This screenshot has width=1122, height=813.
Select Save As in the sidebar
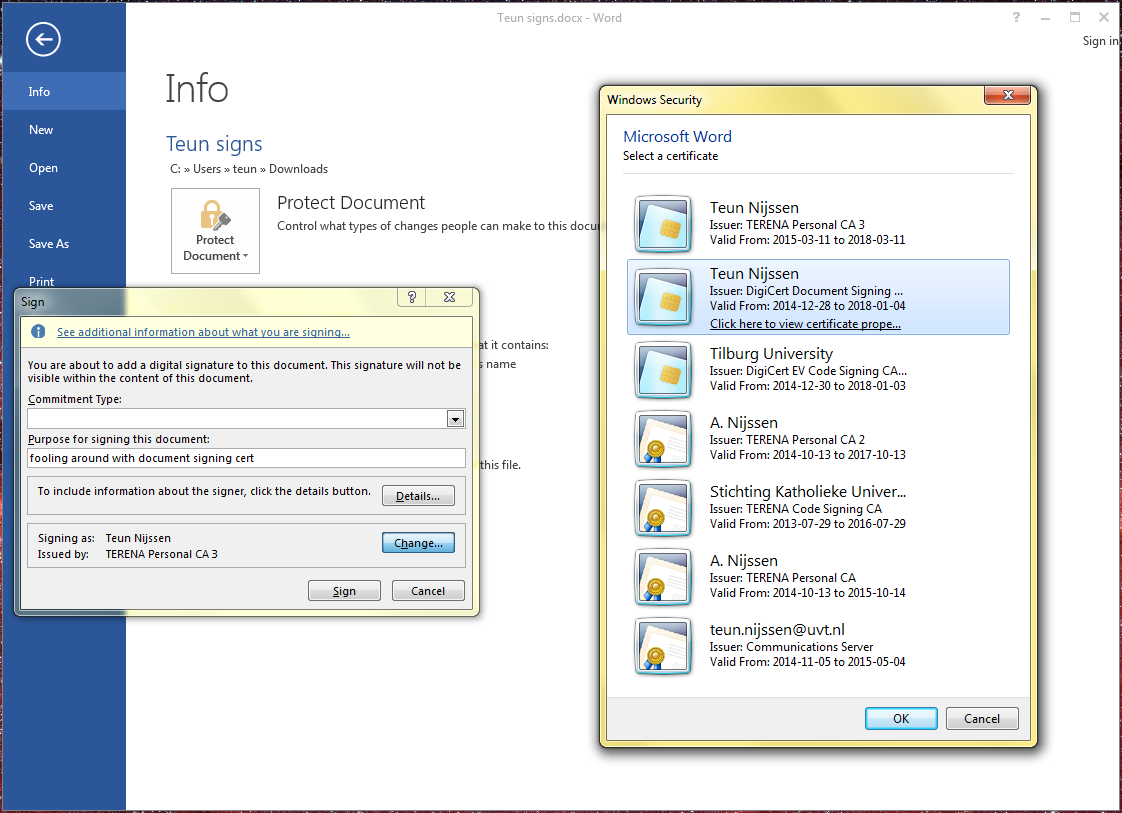pyautogui.click(x=49, y=244)
